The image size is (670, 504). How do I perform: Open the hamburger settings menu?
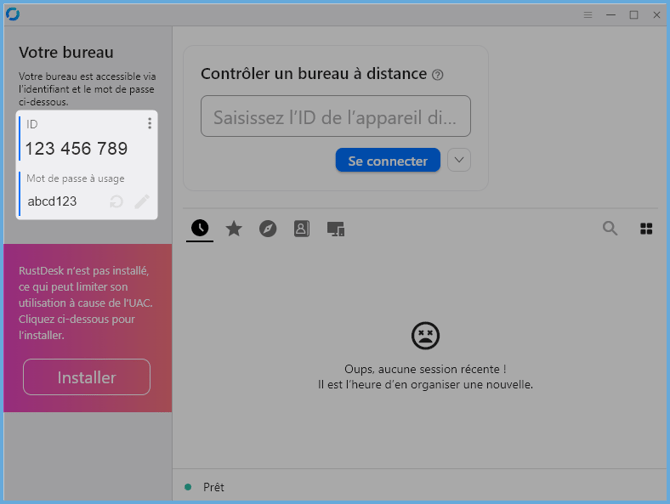coord(588,15)
